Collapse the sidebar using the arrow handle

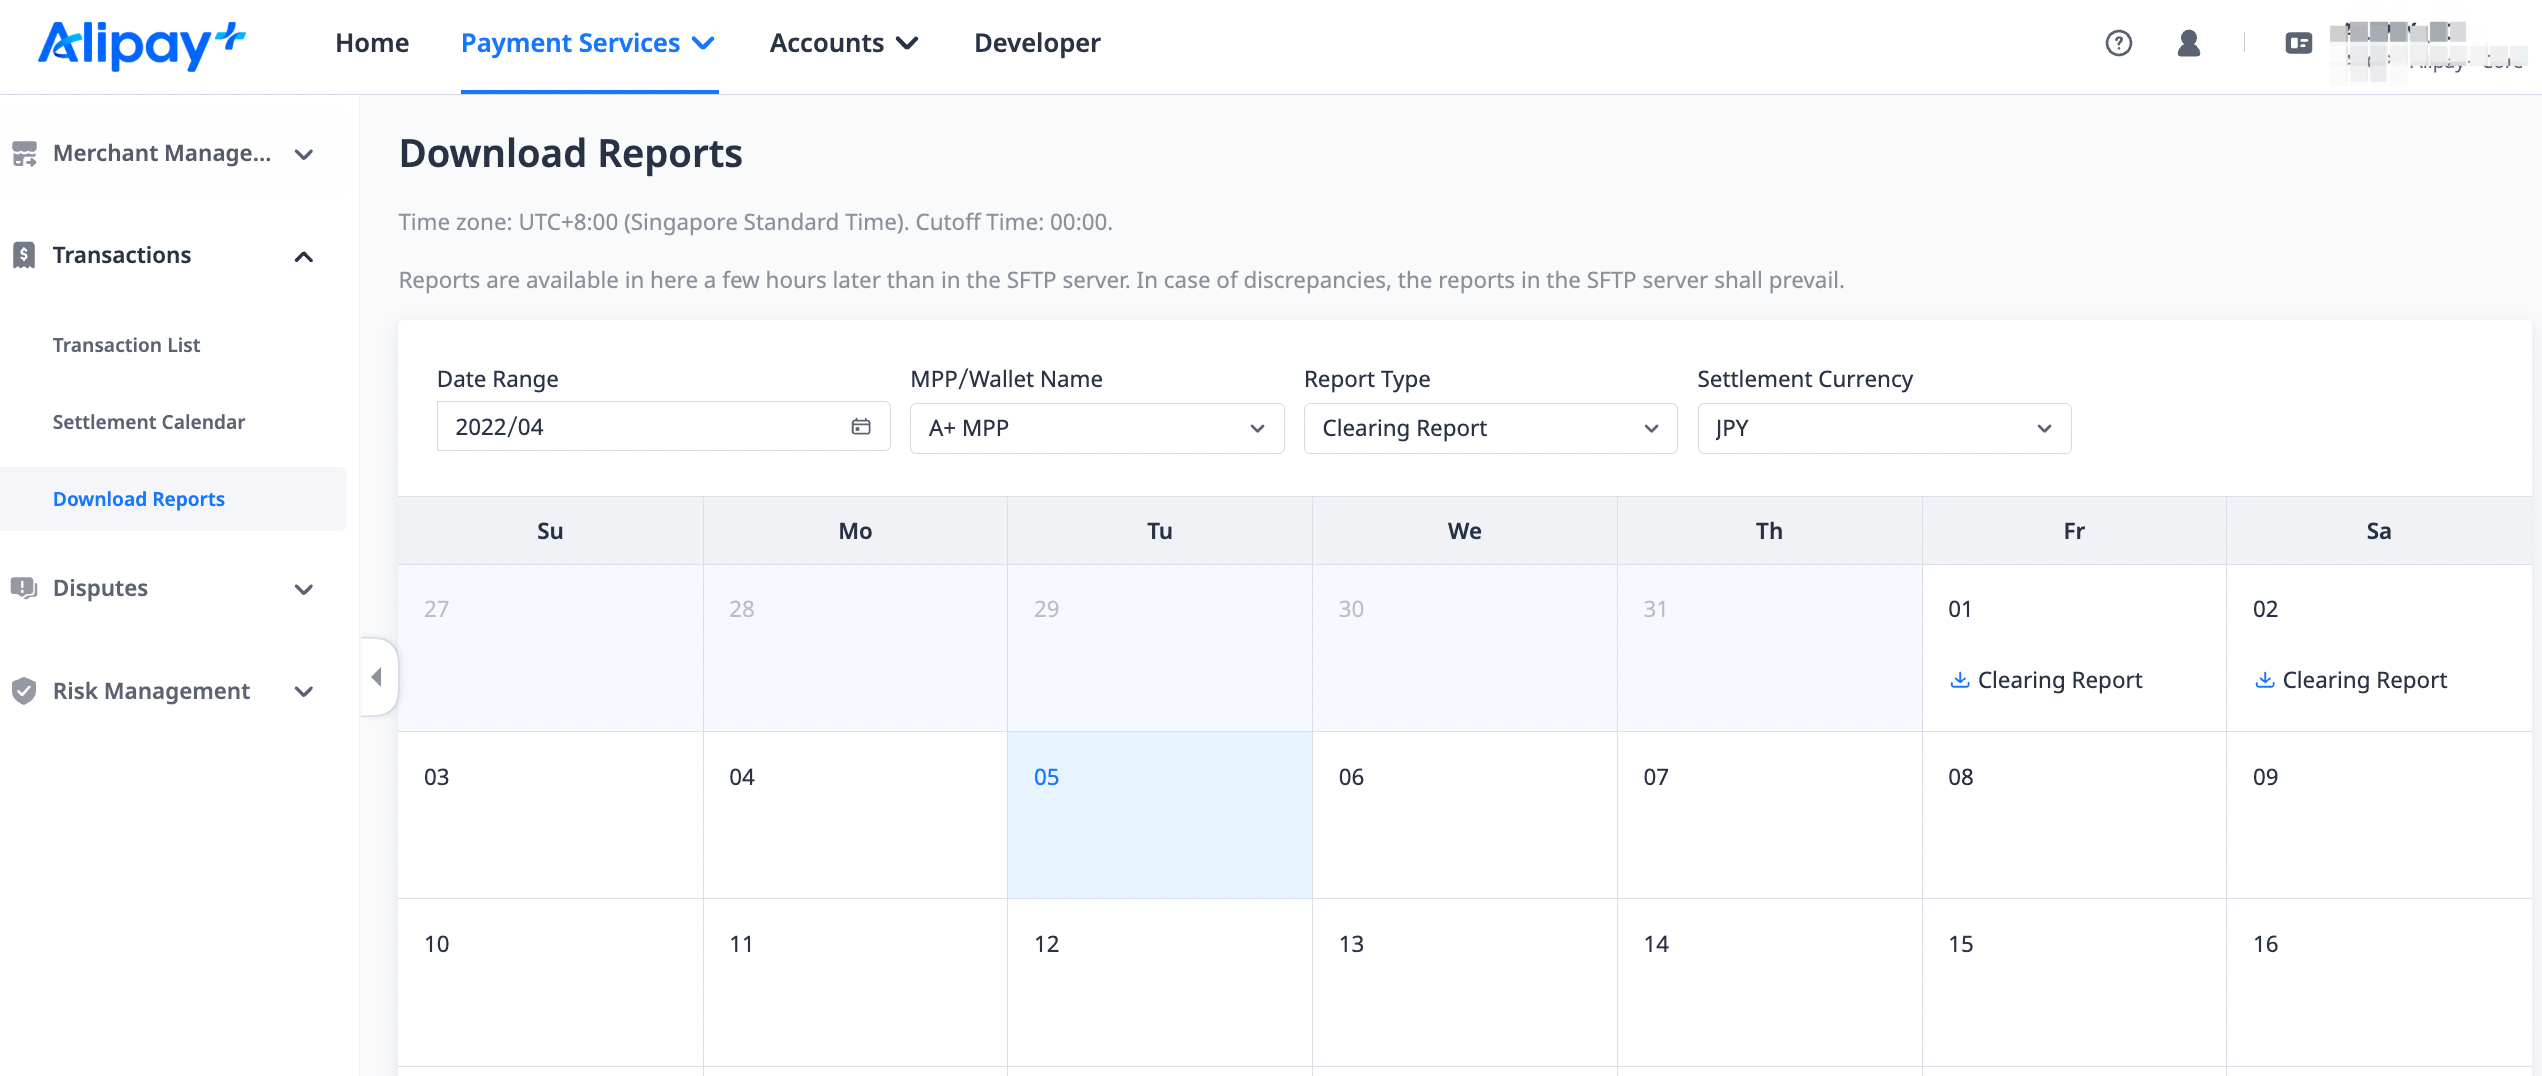[378, 677]
